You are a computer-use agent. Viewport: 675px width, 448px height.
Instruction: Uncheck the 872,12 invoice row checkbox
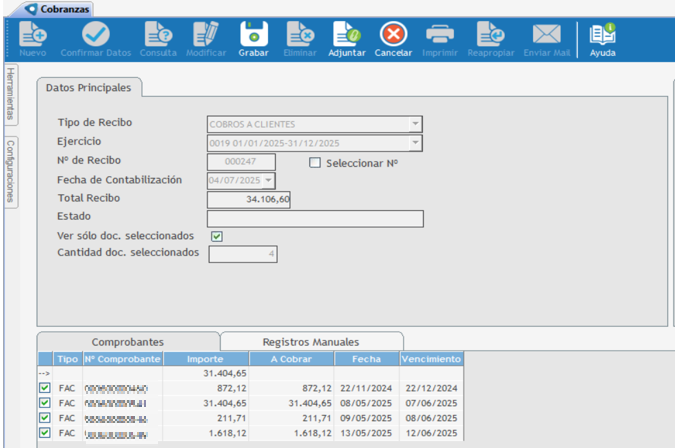[x=44, y=388]
